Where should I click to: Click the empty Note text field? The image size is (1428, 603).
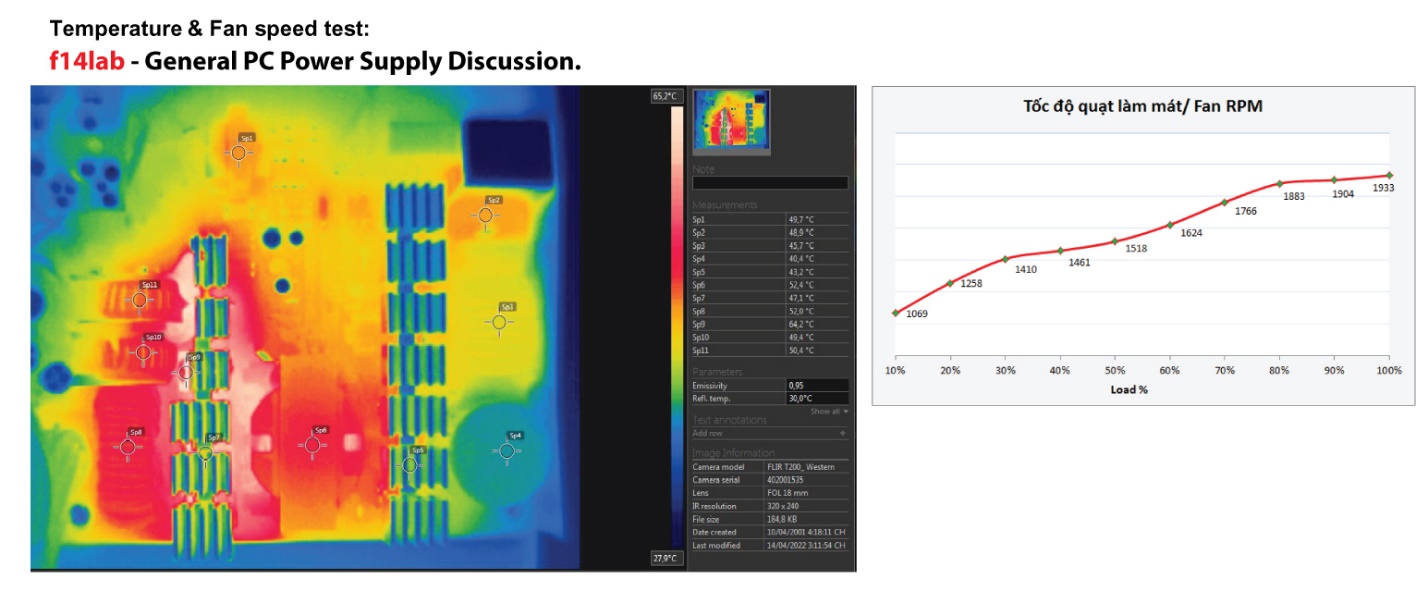(770, 183)
